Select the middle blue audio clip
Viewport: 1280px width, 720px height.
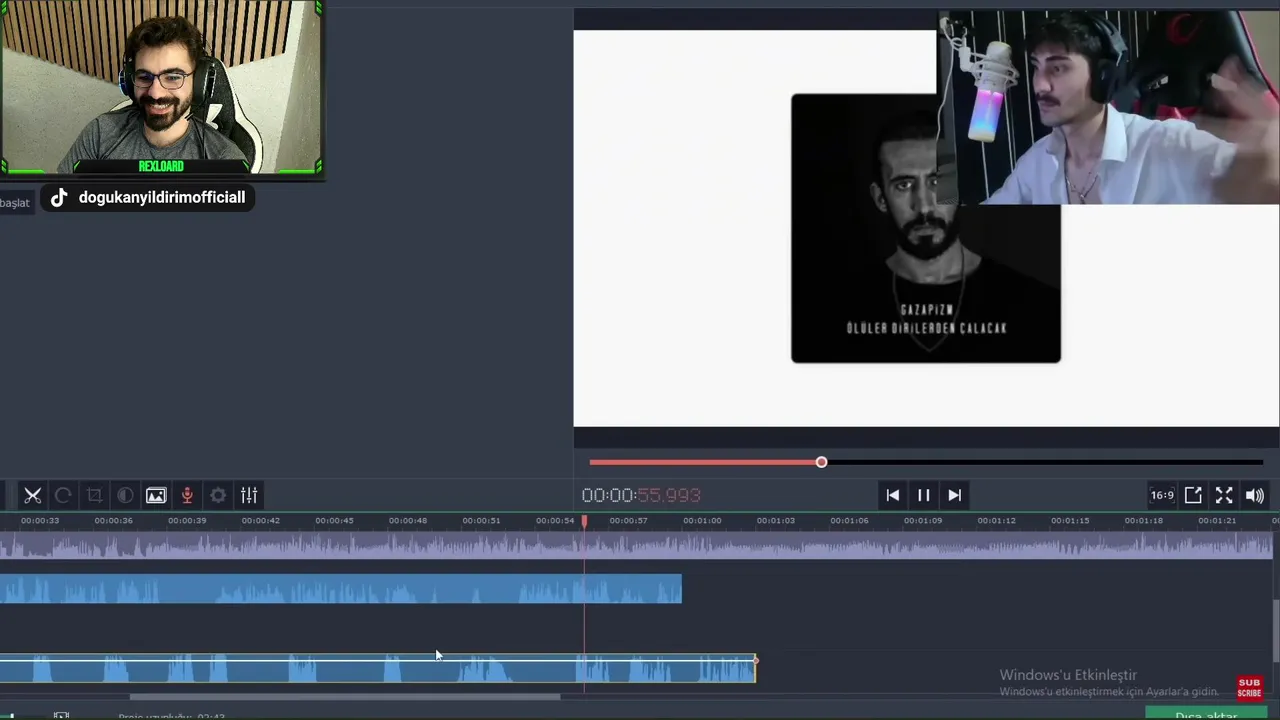coord(340,589)
